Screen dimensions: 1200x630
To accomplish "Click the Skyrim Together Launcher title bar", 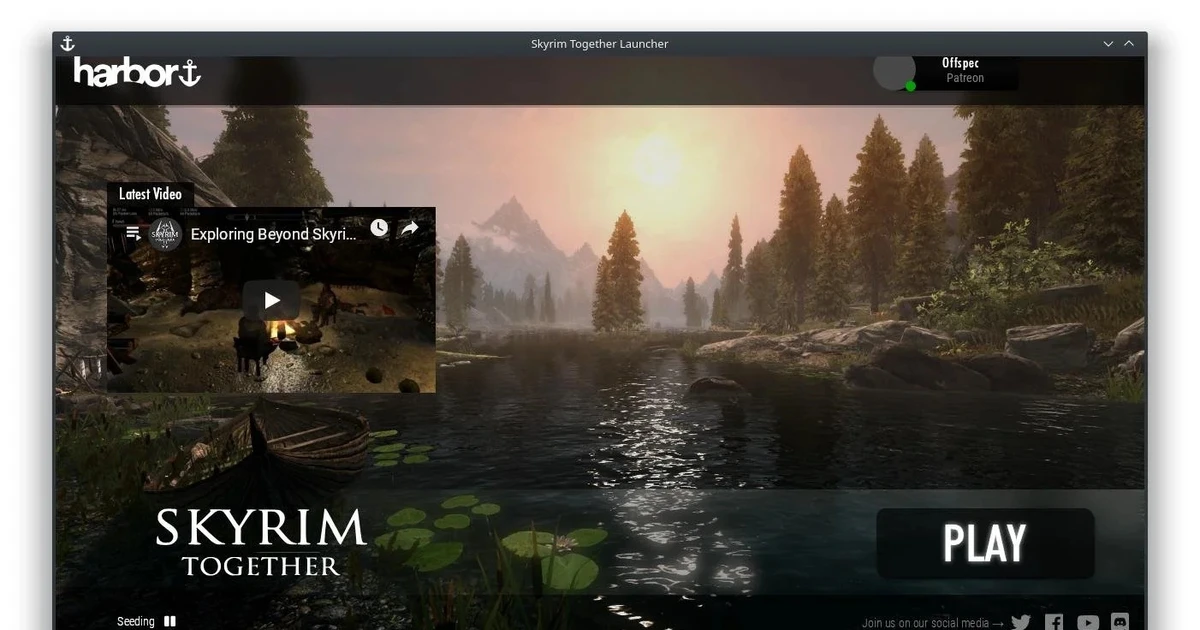I will point(599,43).
